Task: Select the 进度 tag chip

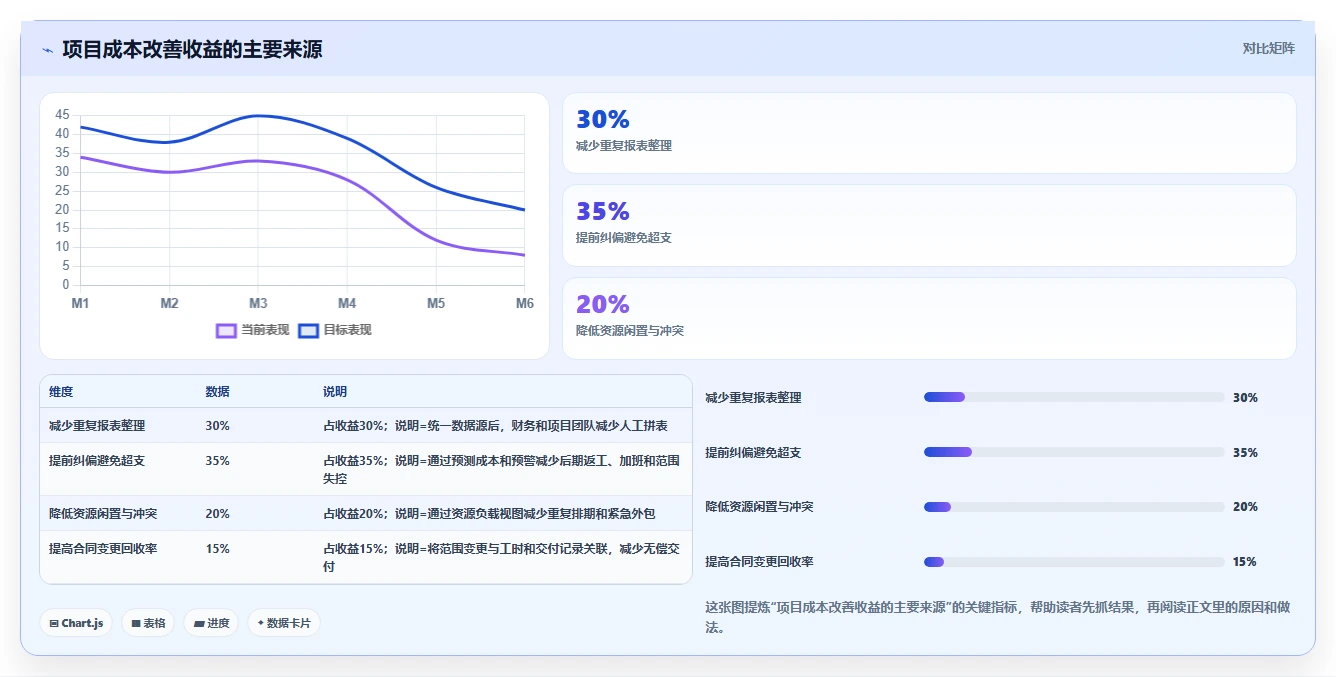Action: pyautogui.click(x=211, y=623)
